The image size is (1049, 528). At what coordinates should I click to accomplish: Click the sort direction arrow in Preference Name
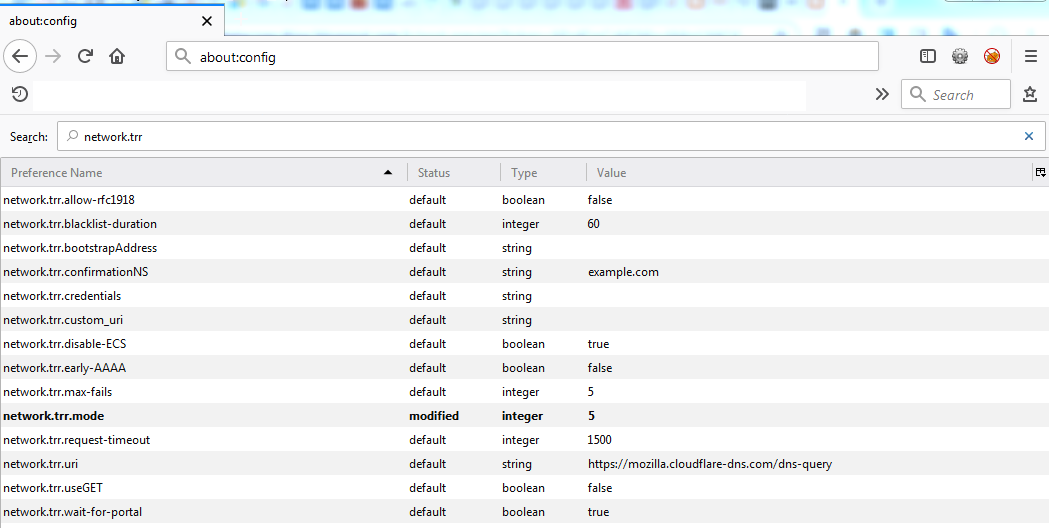tap(388, 173)
